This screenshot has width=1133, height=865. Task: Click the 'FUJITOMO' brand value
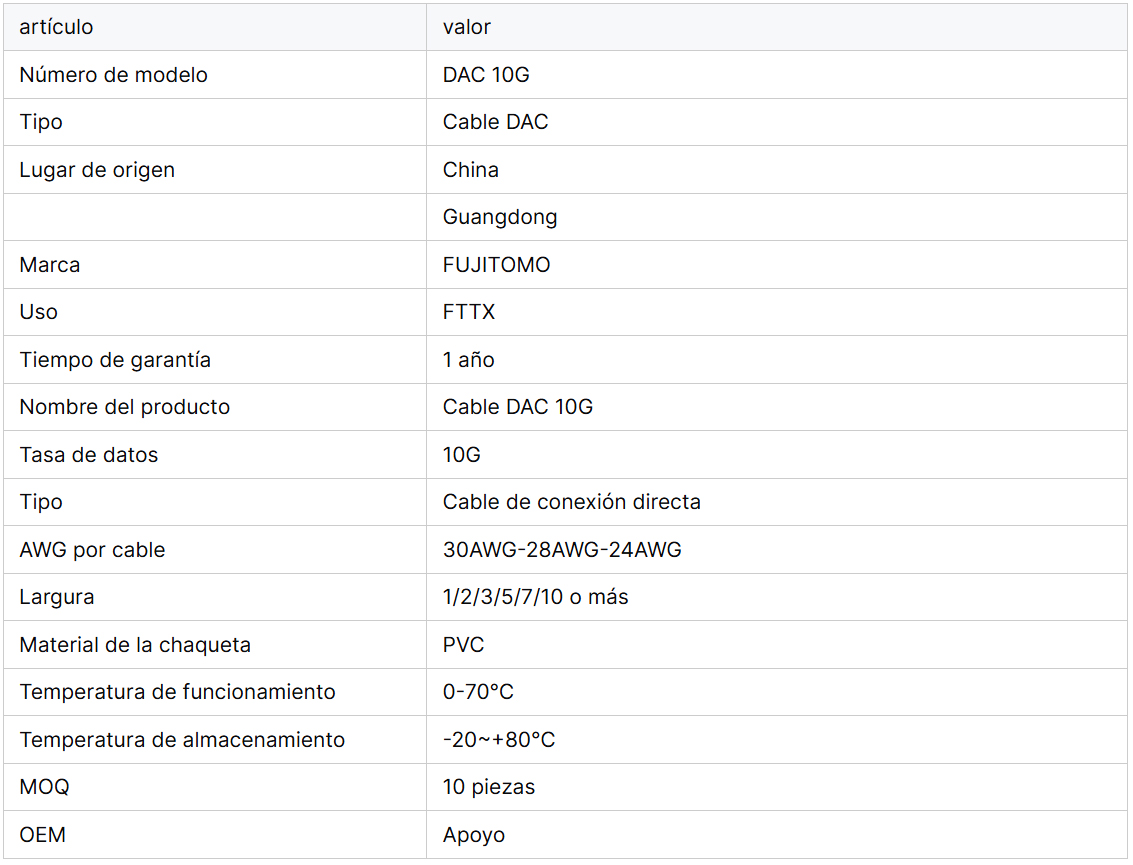496,265
